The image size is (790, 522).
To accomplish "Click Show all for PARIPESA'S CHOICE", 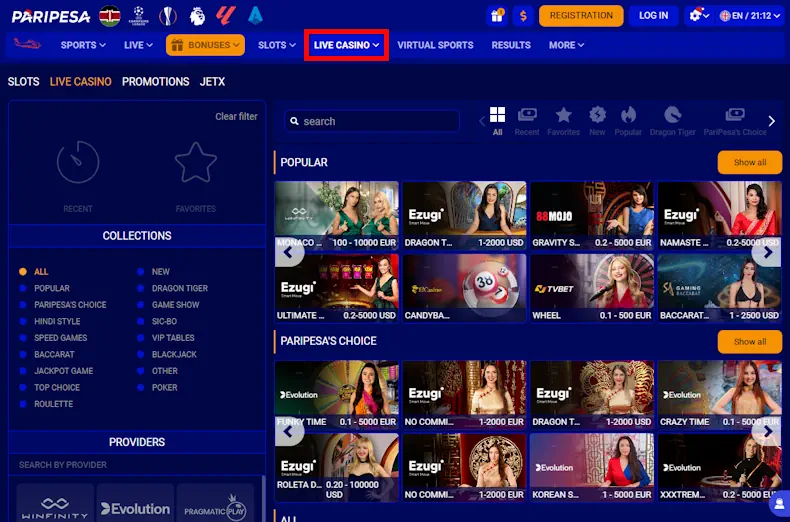I will click(x=750, y=342).
